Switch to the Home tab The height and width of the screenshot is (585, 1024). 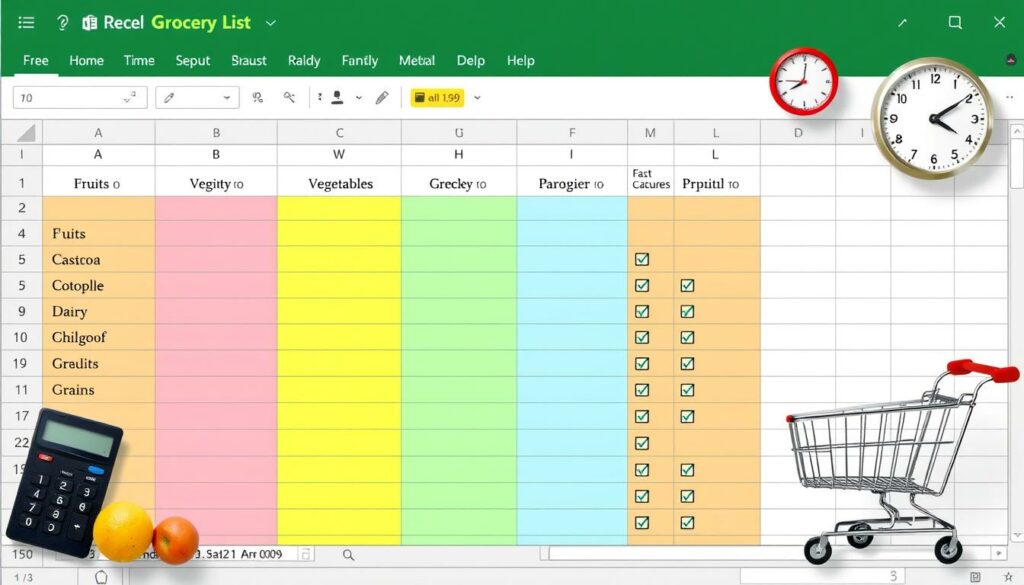coord(86,60)
